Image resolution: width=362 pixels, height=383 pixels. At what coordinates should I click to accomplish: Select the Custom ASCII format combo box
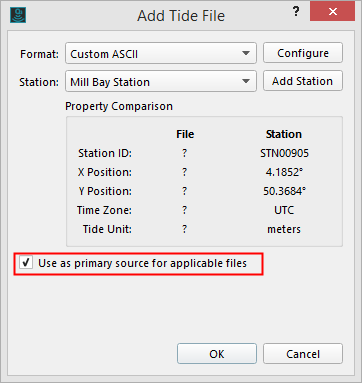pyautogui.click(x=161, y=53)
